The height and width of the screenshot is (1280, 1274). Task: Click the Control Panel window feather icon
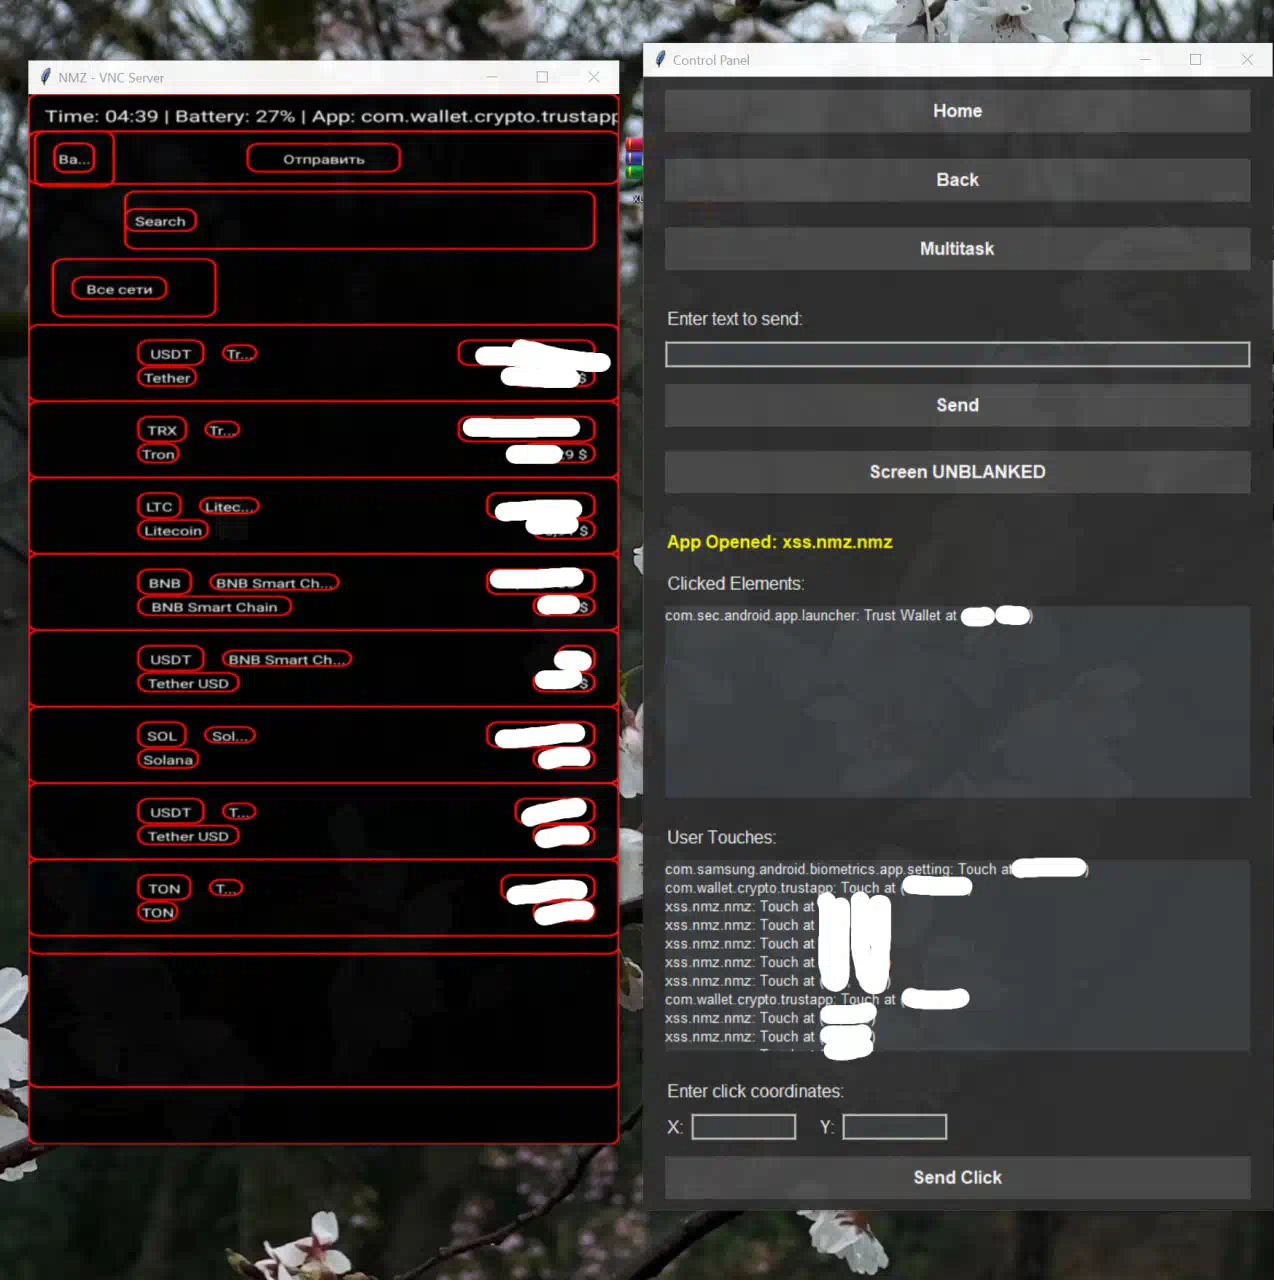pos(660,60)
